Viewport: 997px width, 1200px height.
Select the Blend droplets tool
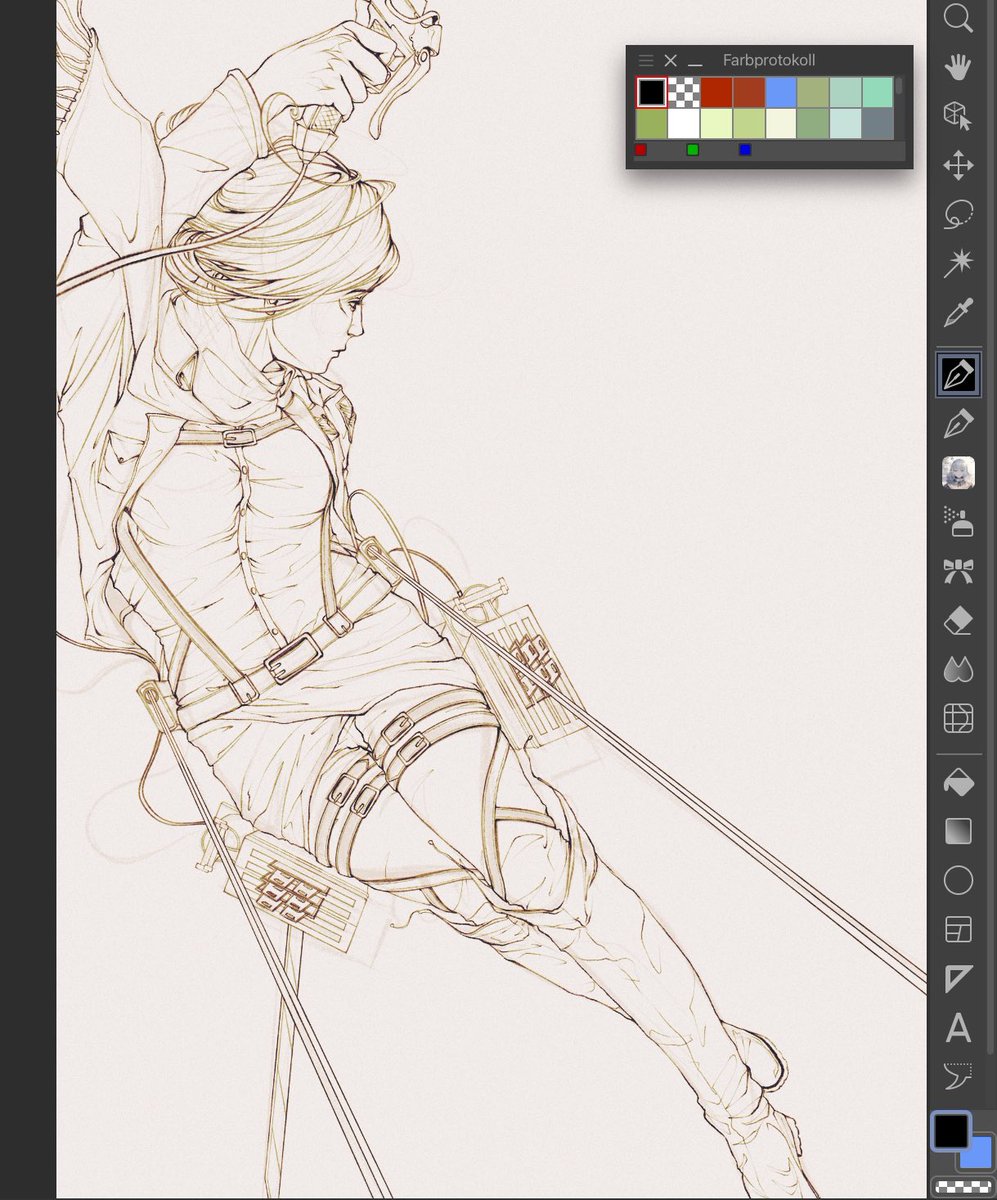point(958,669)
